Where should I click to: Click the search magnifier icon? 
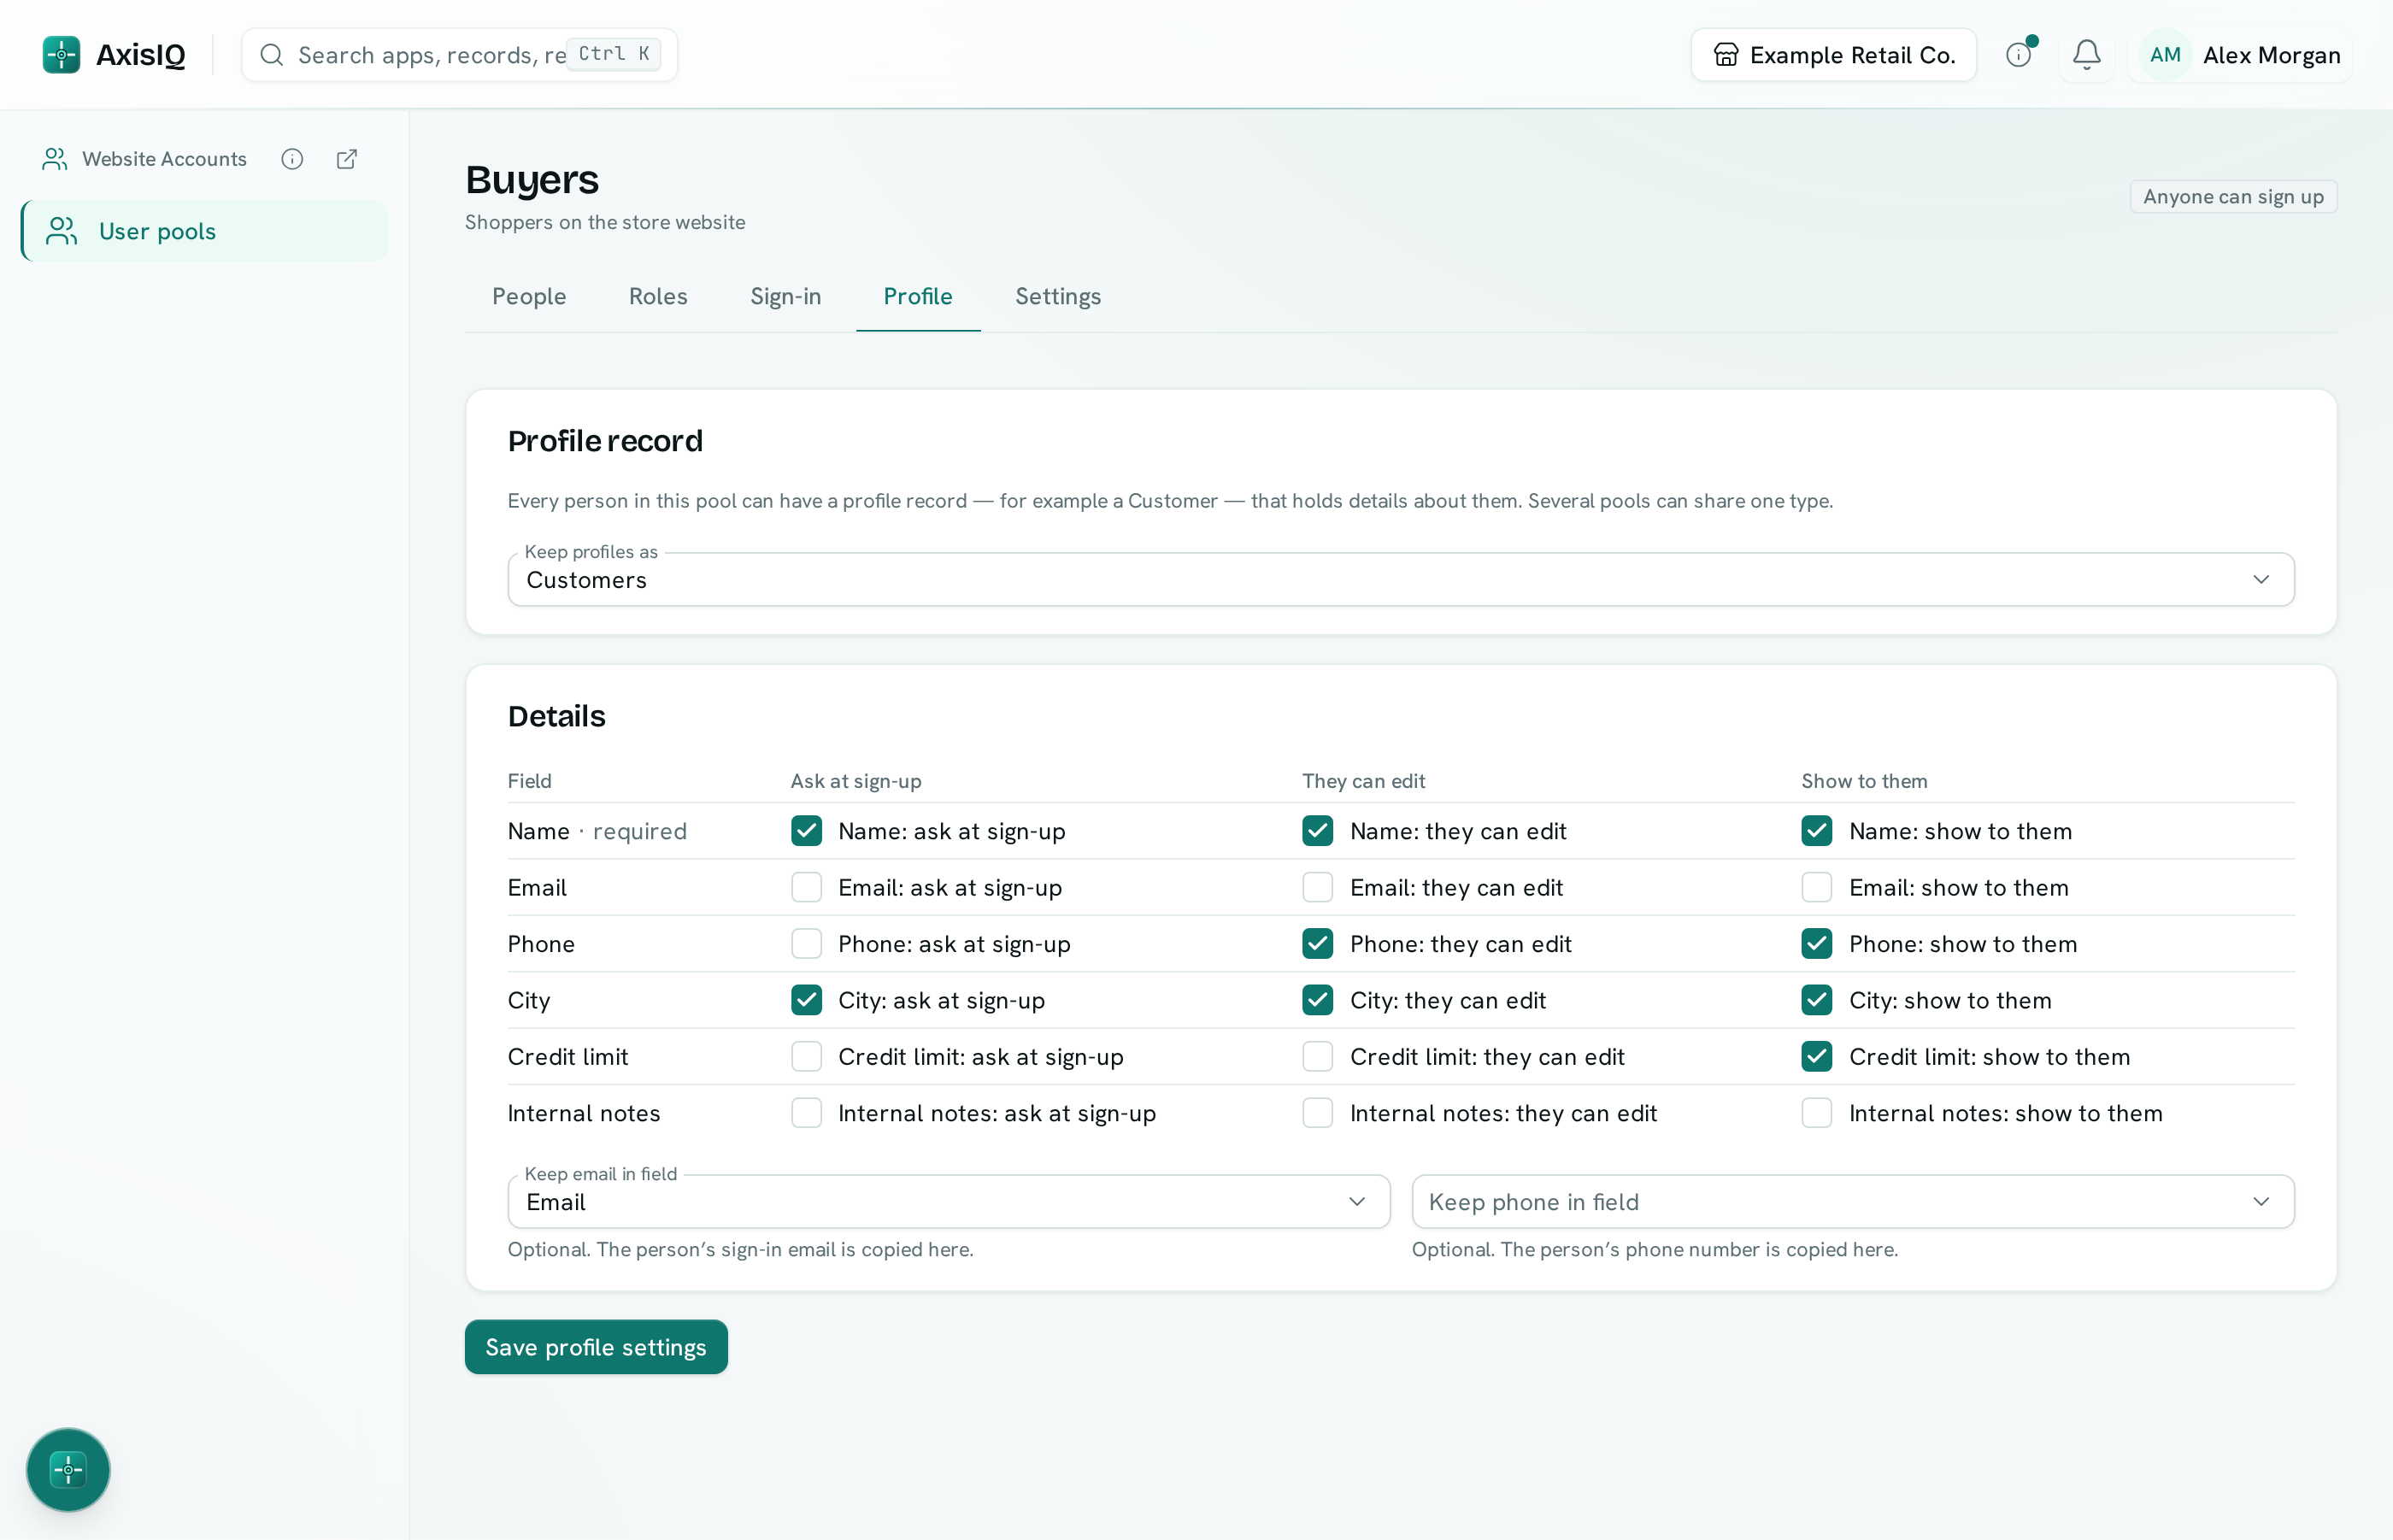pyautogui.click(x=271, y=55)
